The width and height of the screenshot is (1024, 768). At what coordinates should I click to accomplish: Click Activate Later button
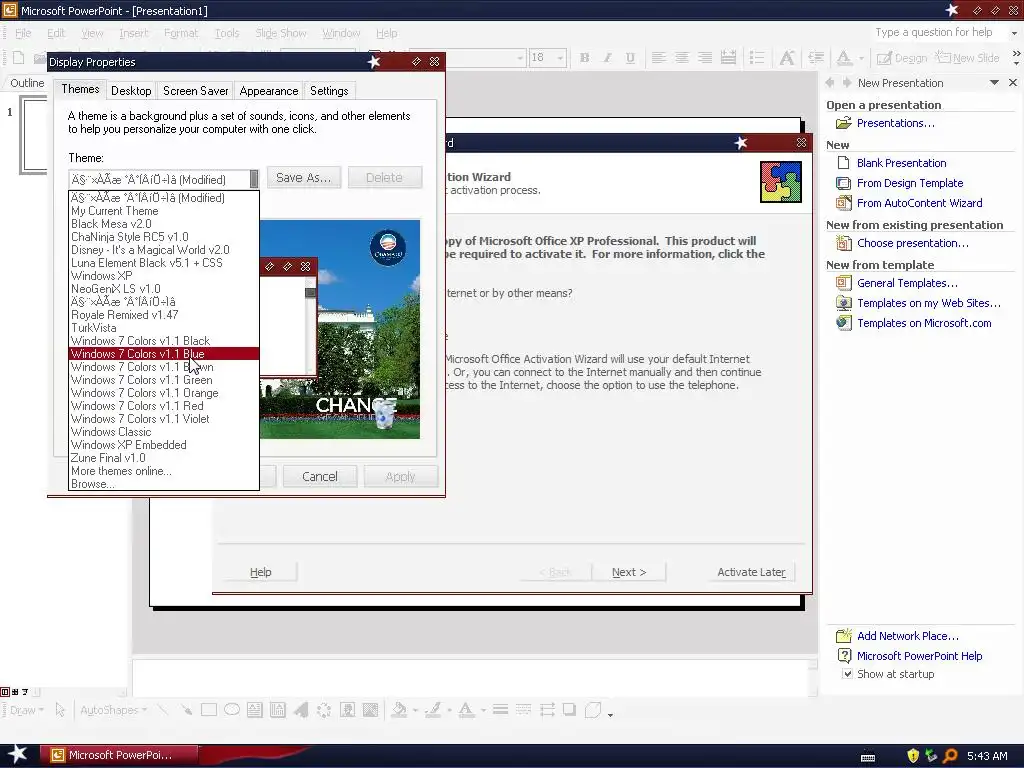[x=752, y=572]
